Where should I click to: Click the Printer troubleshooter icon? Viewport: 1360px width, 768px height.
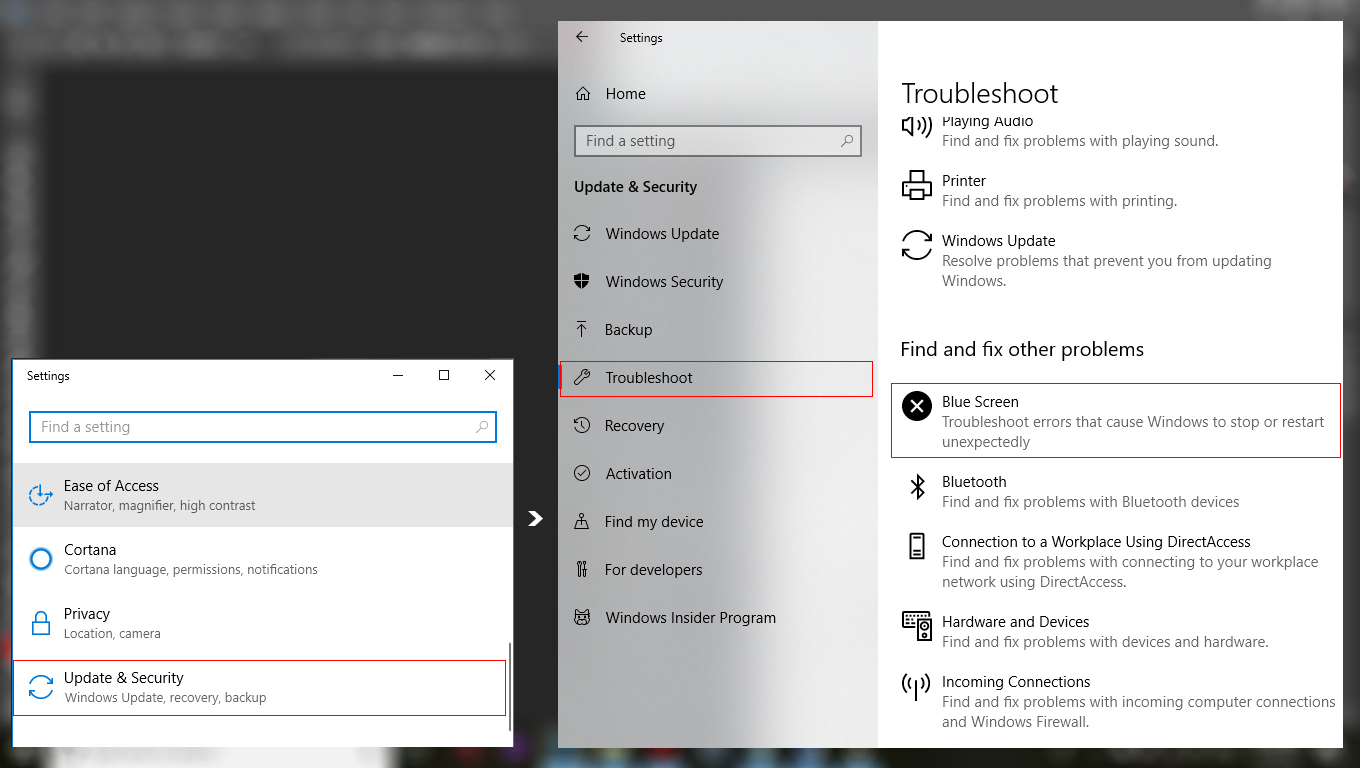pos(916,186)
